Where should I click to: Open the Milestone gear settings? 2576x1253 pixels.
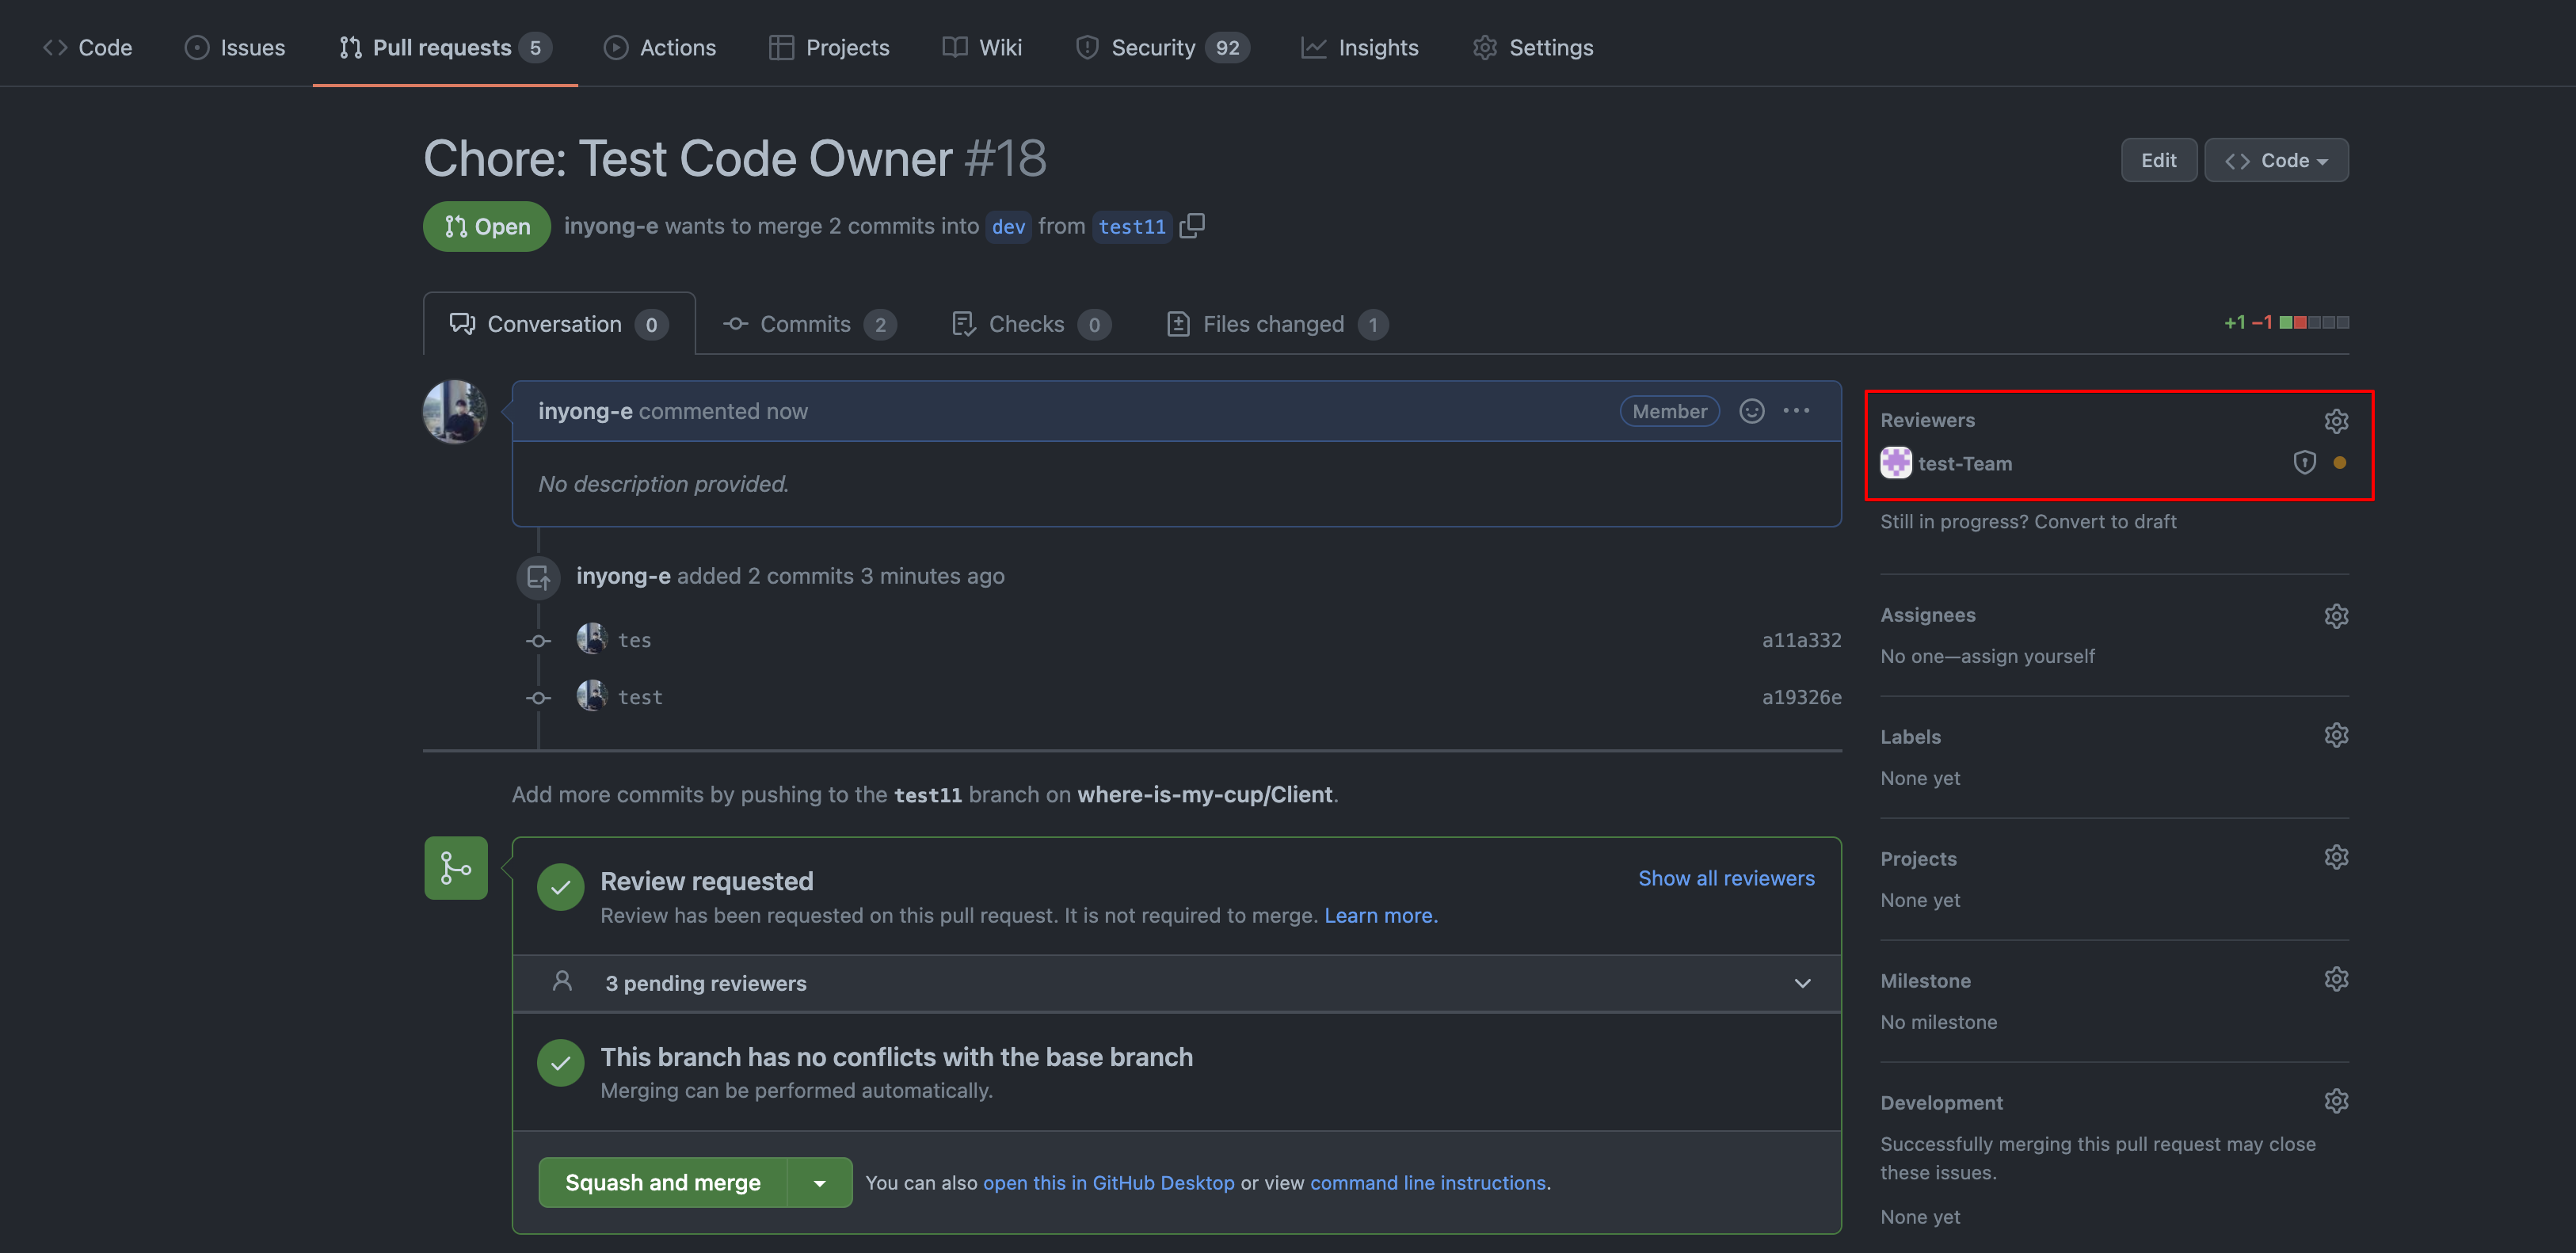(x=2335, y=980)
